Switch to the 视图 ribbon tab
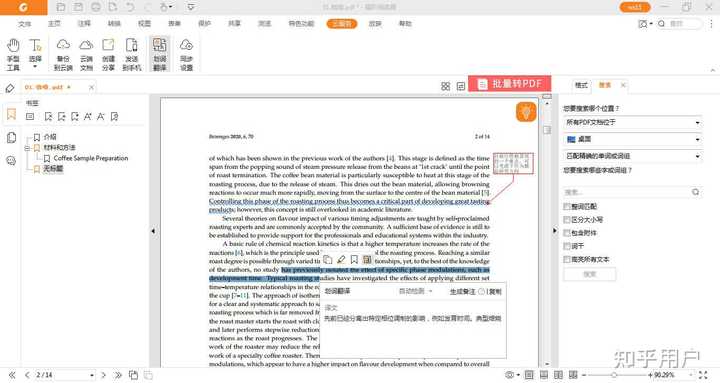 point(144,23)
